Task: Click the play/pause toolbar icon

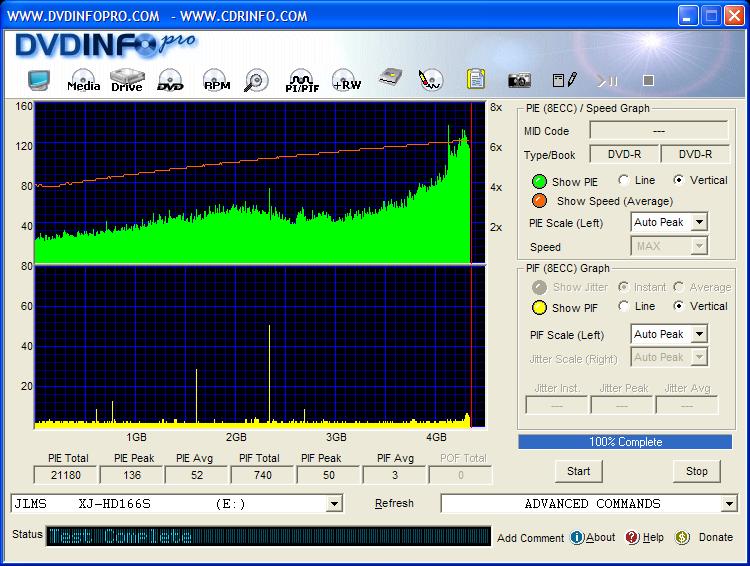Action: [x=607, y=81]
